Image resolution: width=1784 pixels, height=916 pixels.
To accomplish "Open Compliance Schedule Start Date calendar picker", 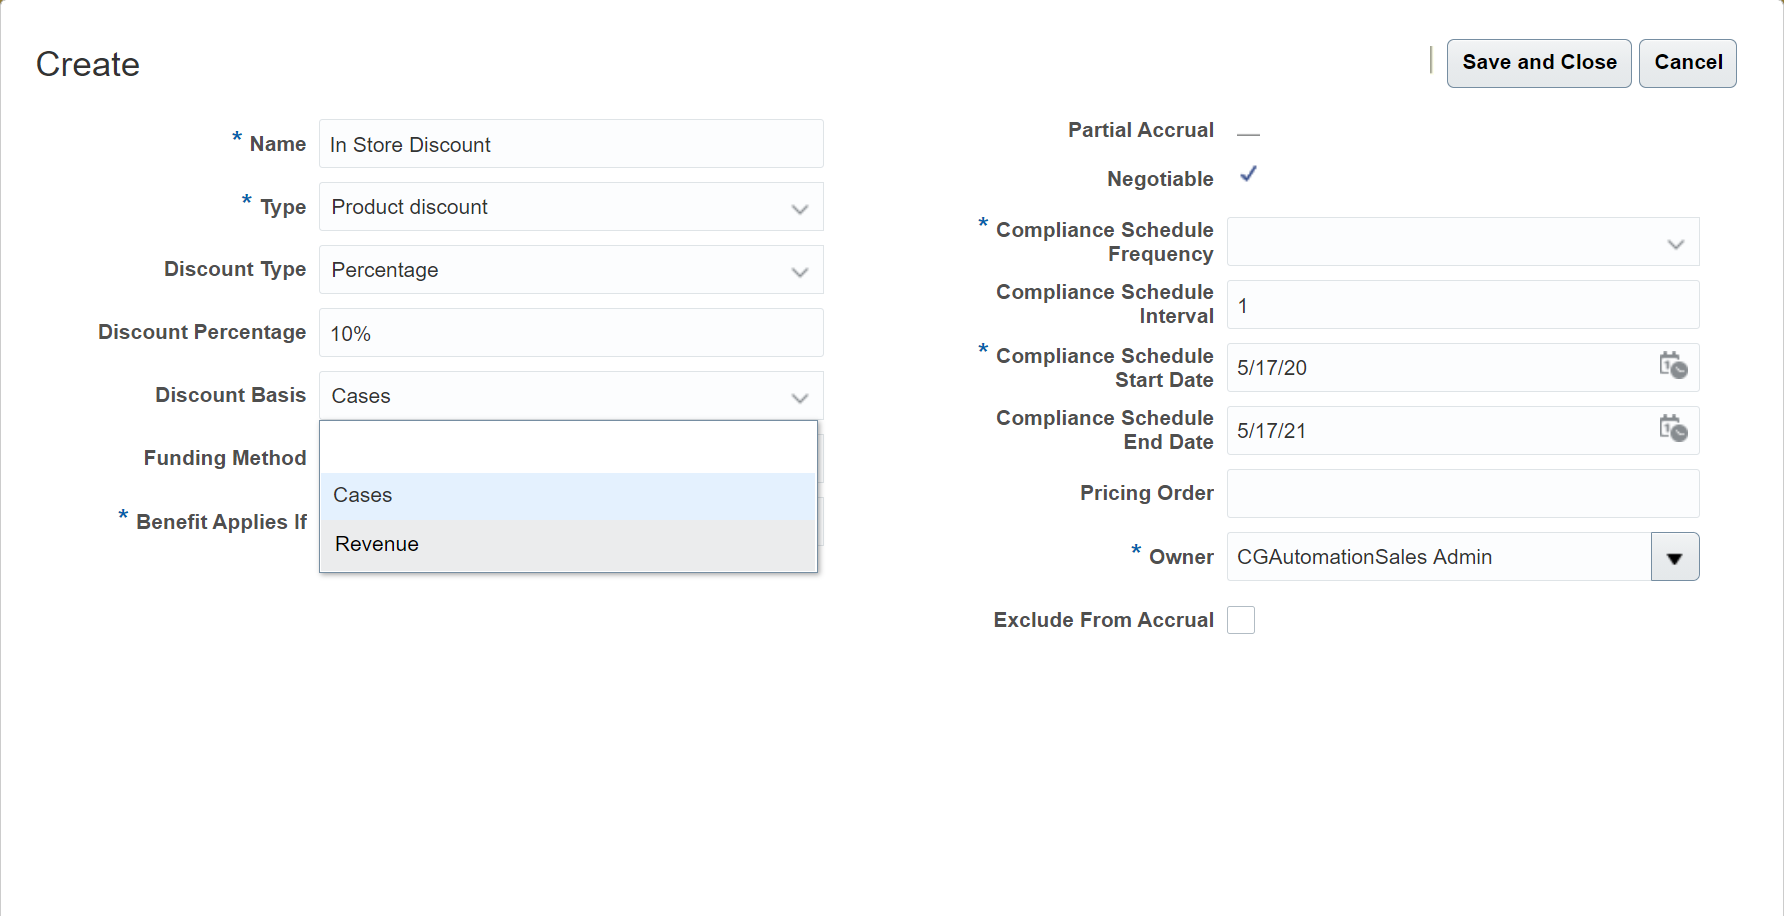I will coord(1673,366).
